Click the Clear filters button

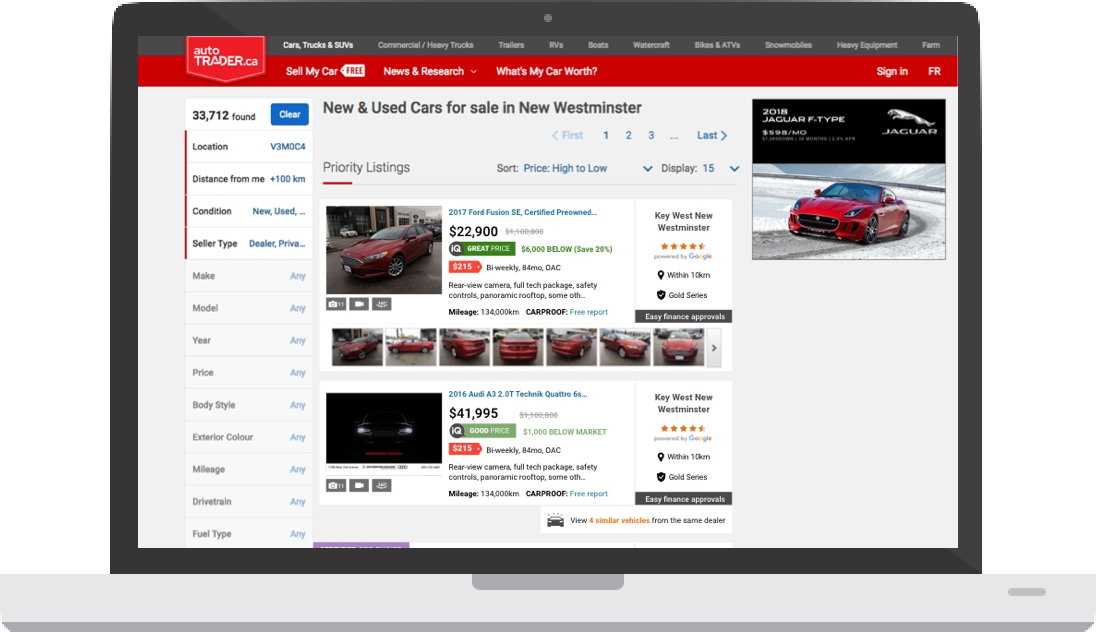(x=289, y=115)
